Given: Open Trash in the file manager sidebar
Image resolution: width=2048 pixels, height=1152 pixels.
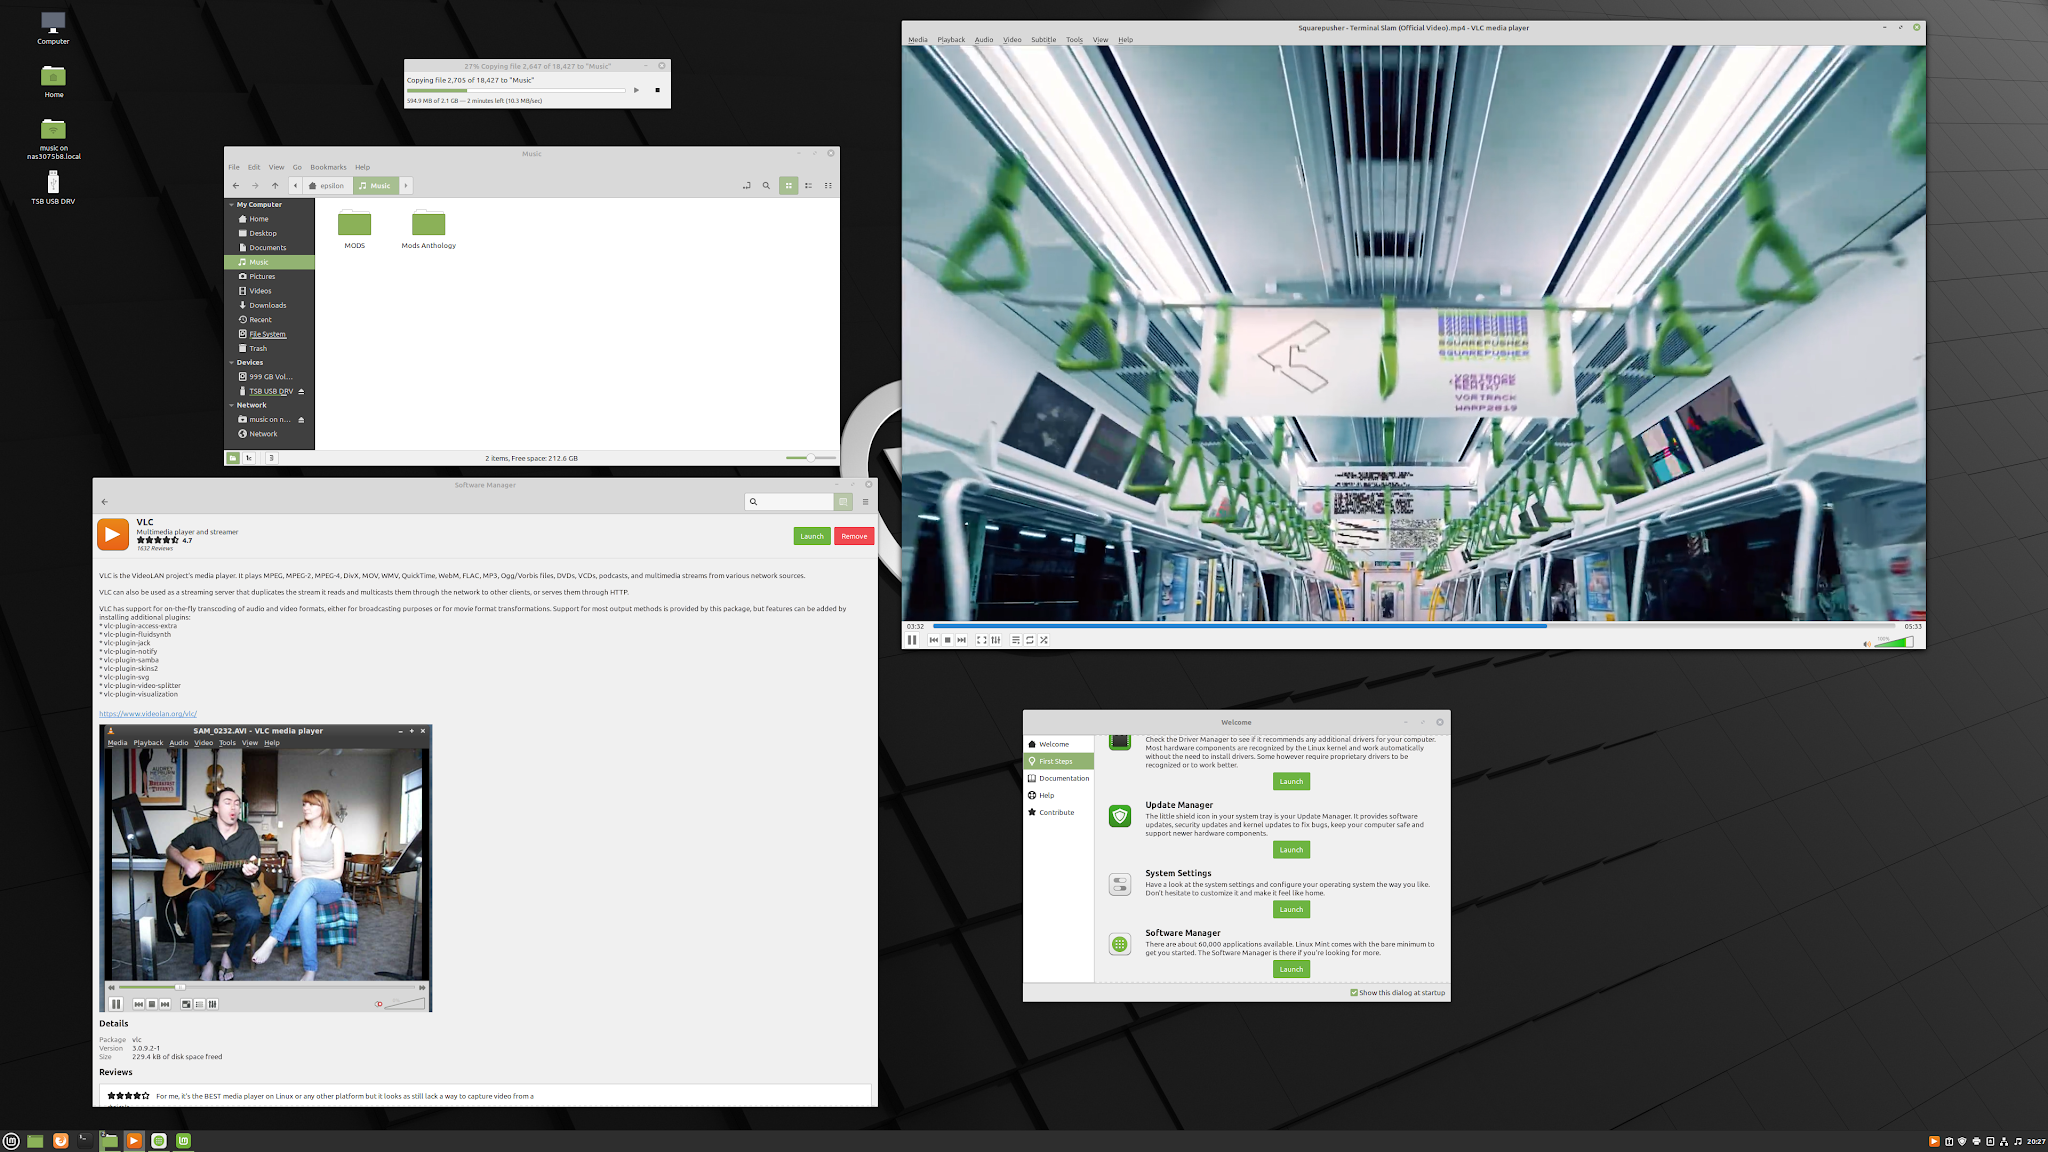Looking at the screenshot, I should 258,348.
